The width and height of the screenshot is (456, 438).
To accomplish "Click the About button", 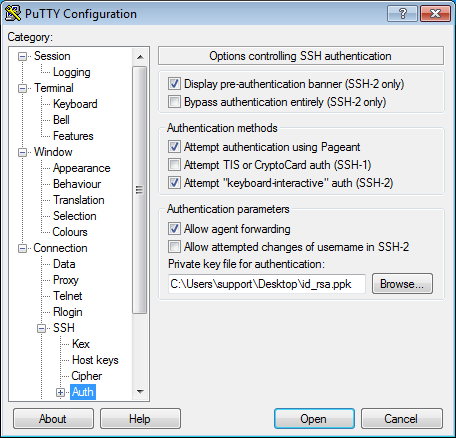I will [x=53, y=419].
